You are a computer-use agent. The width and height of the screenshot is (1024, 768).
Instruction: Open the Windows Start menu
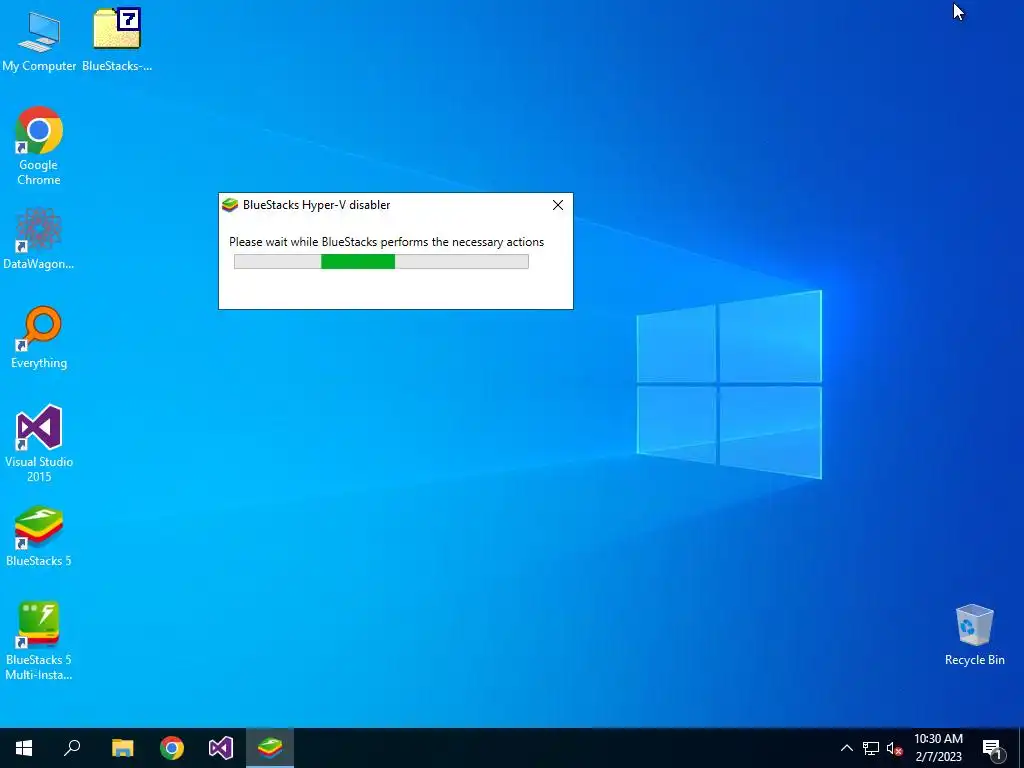pyautogui.click(x=24, y=748)
